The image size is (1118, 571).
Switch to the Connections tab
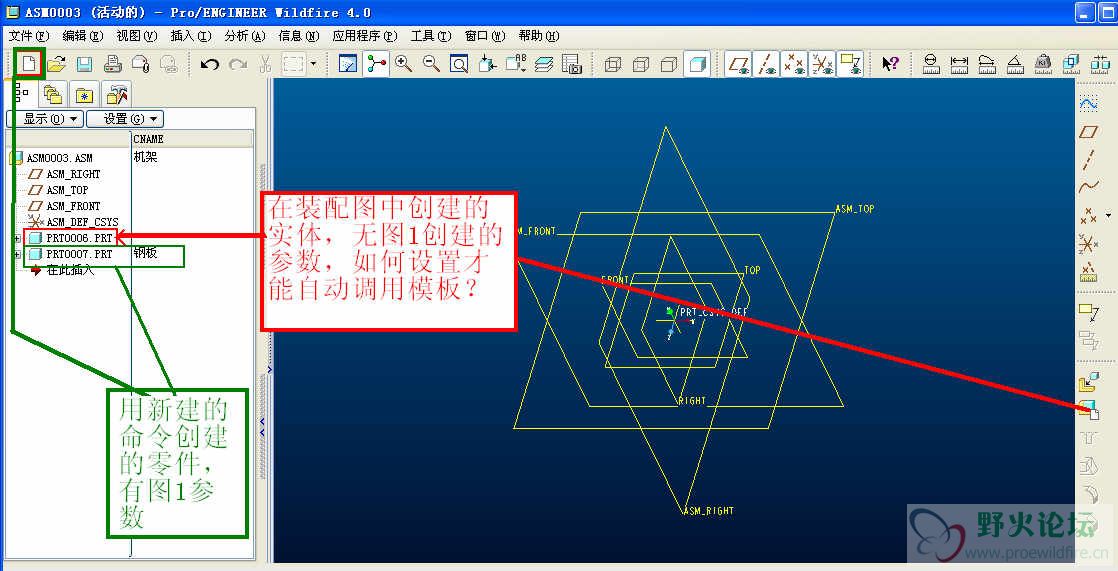(116, 94)
